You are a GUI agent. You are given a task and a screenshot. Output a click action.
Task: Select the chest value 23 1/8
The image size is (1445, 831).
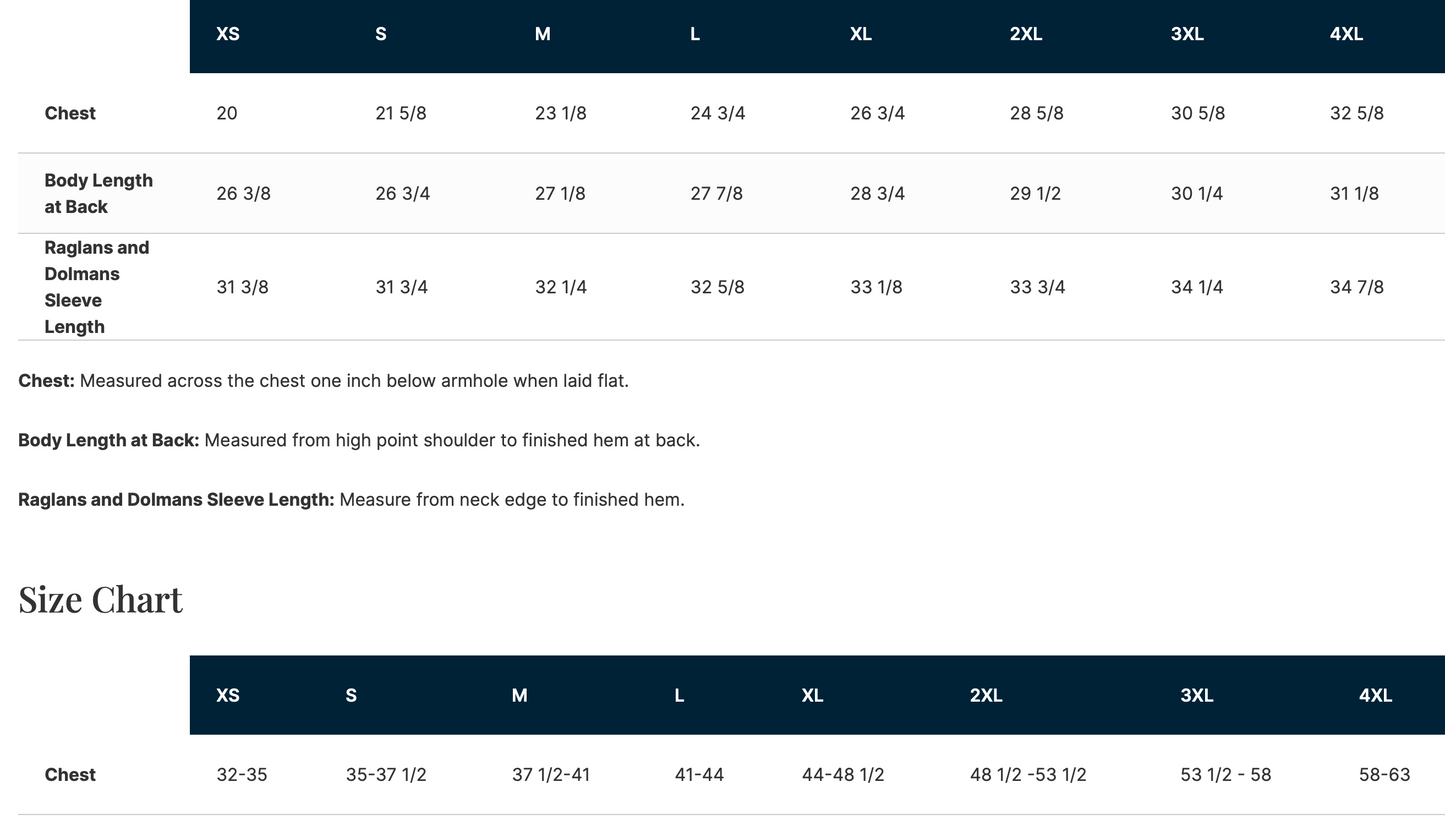560,113
